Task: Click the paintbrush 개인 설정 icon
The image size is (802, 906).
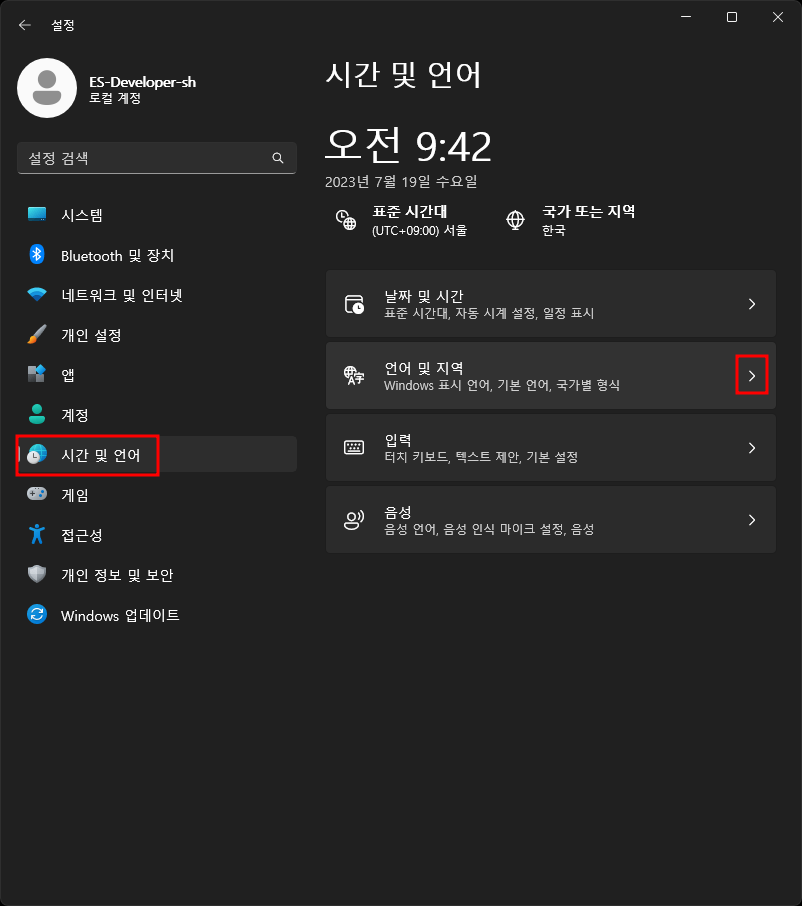Action: [x=37, y=335]
